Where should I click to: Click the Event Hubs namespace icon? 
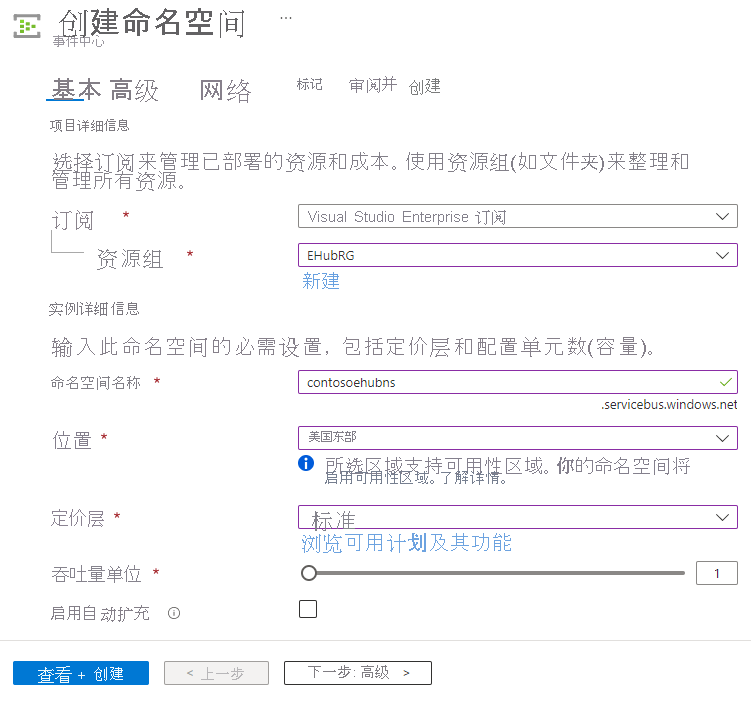coord(27,25)
